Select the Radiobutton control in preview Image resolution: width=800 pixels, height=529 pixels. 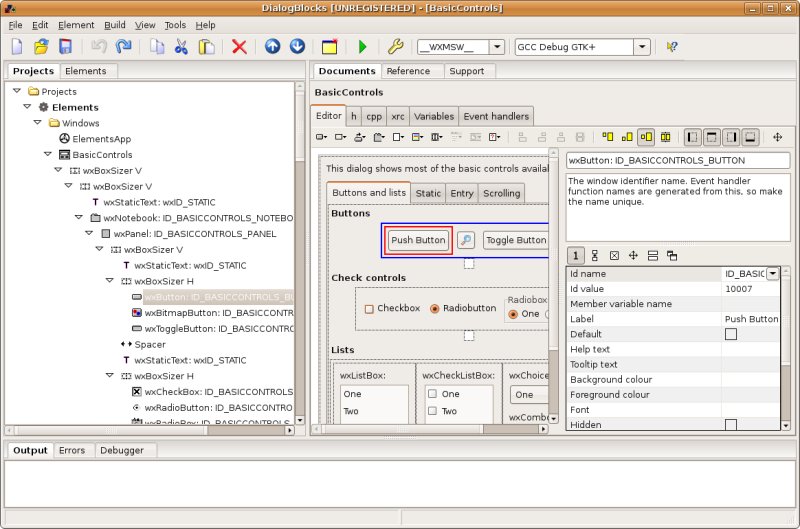(435, 309)
